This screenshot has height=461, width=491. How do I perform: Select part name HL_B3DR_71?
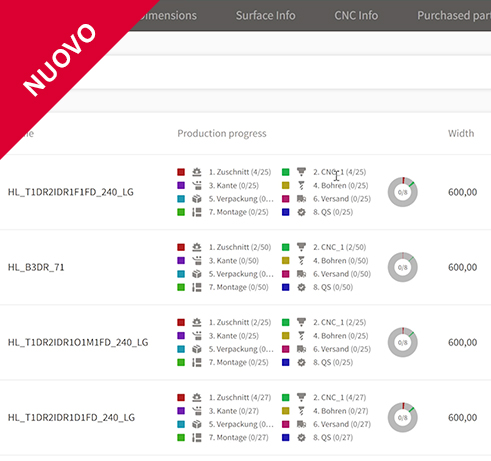coord(36,267)
